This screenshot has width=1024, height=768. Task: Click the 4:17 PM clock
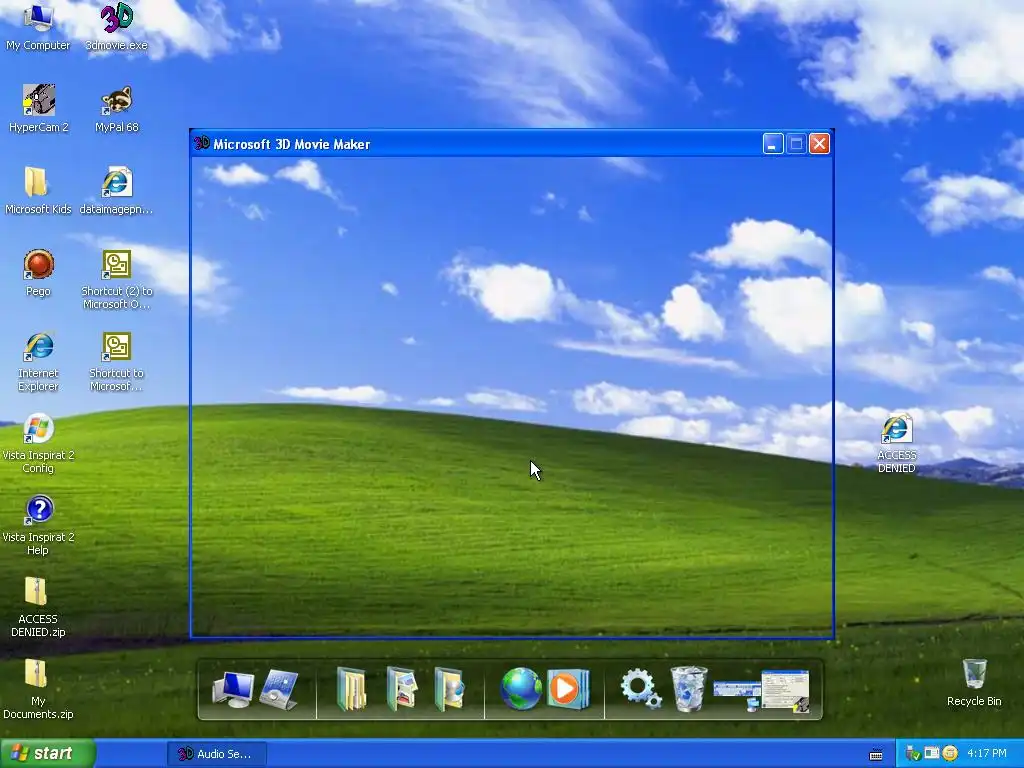[x=987, y=754]
